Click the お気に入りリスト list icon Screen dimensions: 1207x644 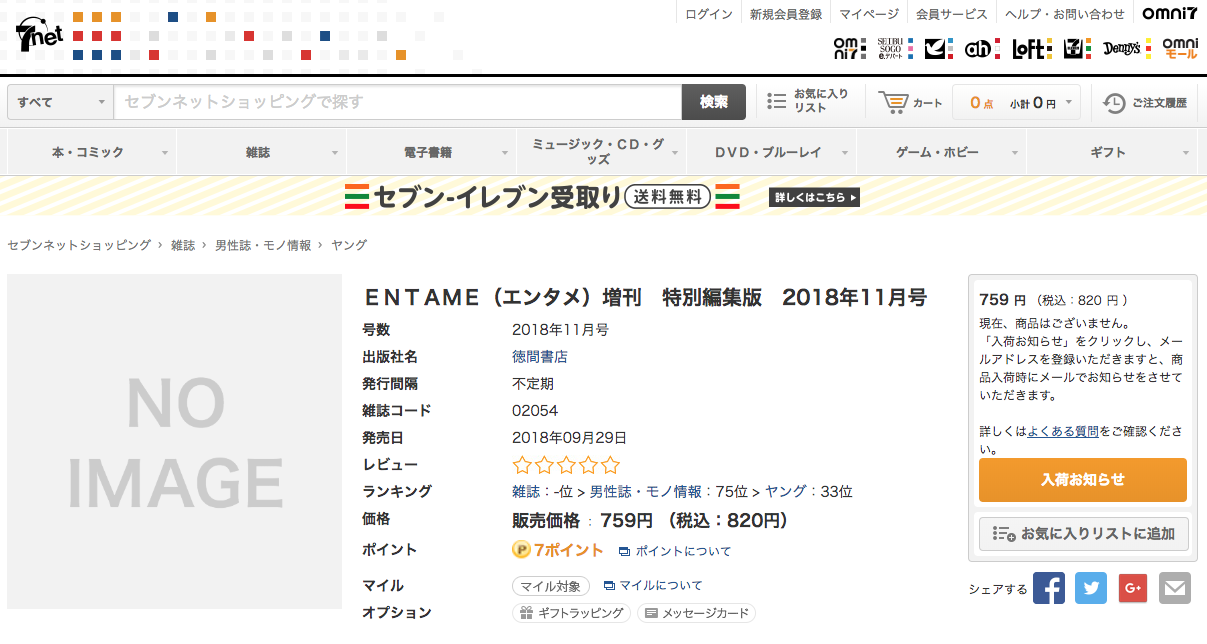pyautogui.click(x=776, y=101)
